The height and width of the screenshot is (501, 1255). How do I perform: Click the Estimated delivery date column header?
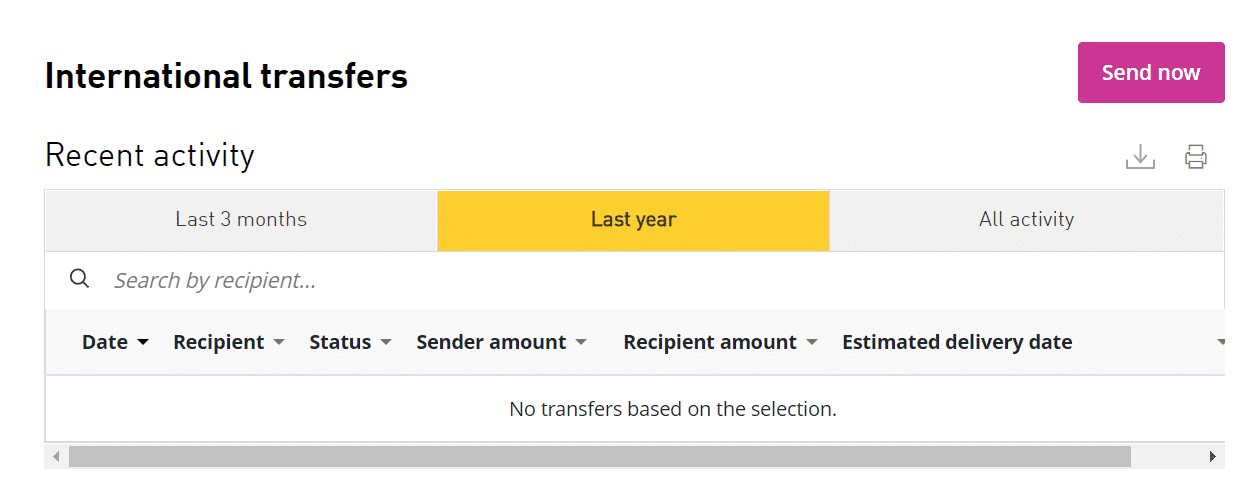pos(957,343)
